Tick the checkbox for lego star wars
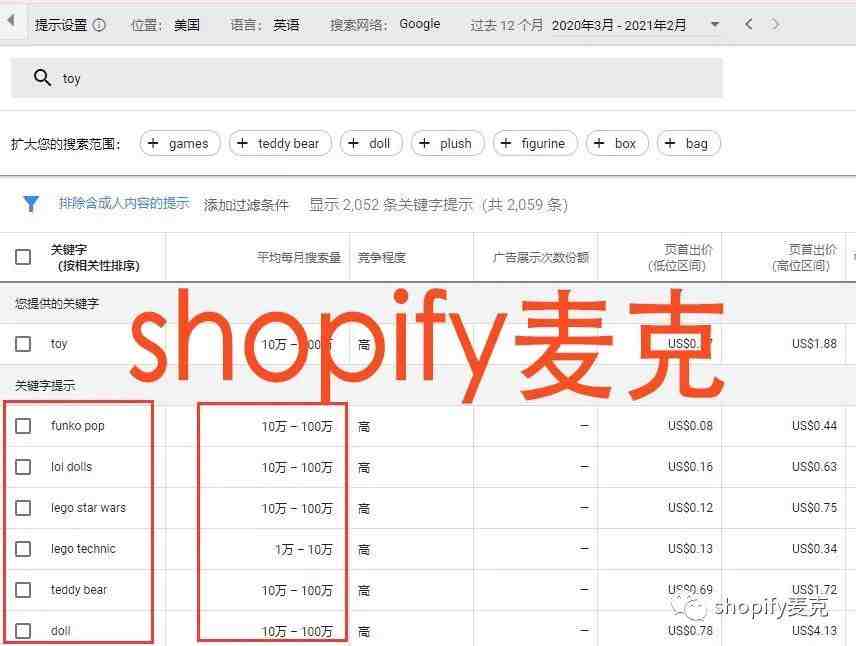The image size is (856, 646). (x=23, y=508)
